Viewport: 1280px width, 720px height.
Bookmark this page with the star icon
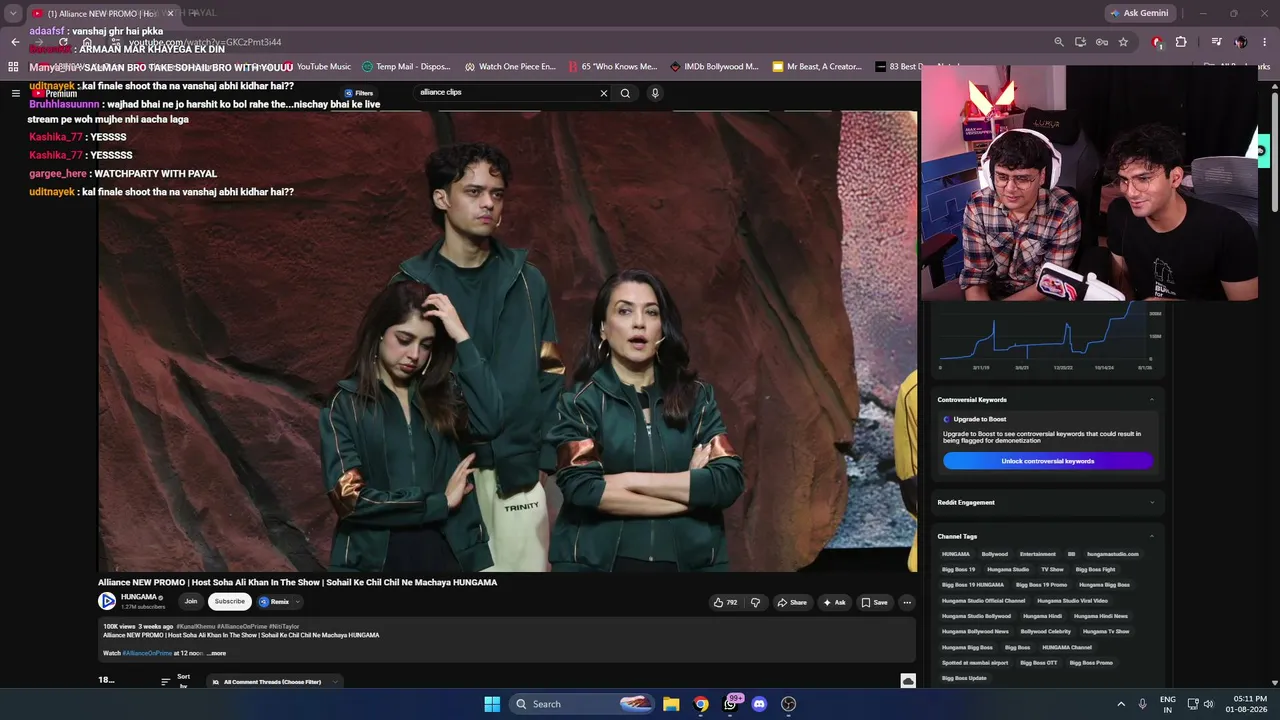(x=1123, y=42)
